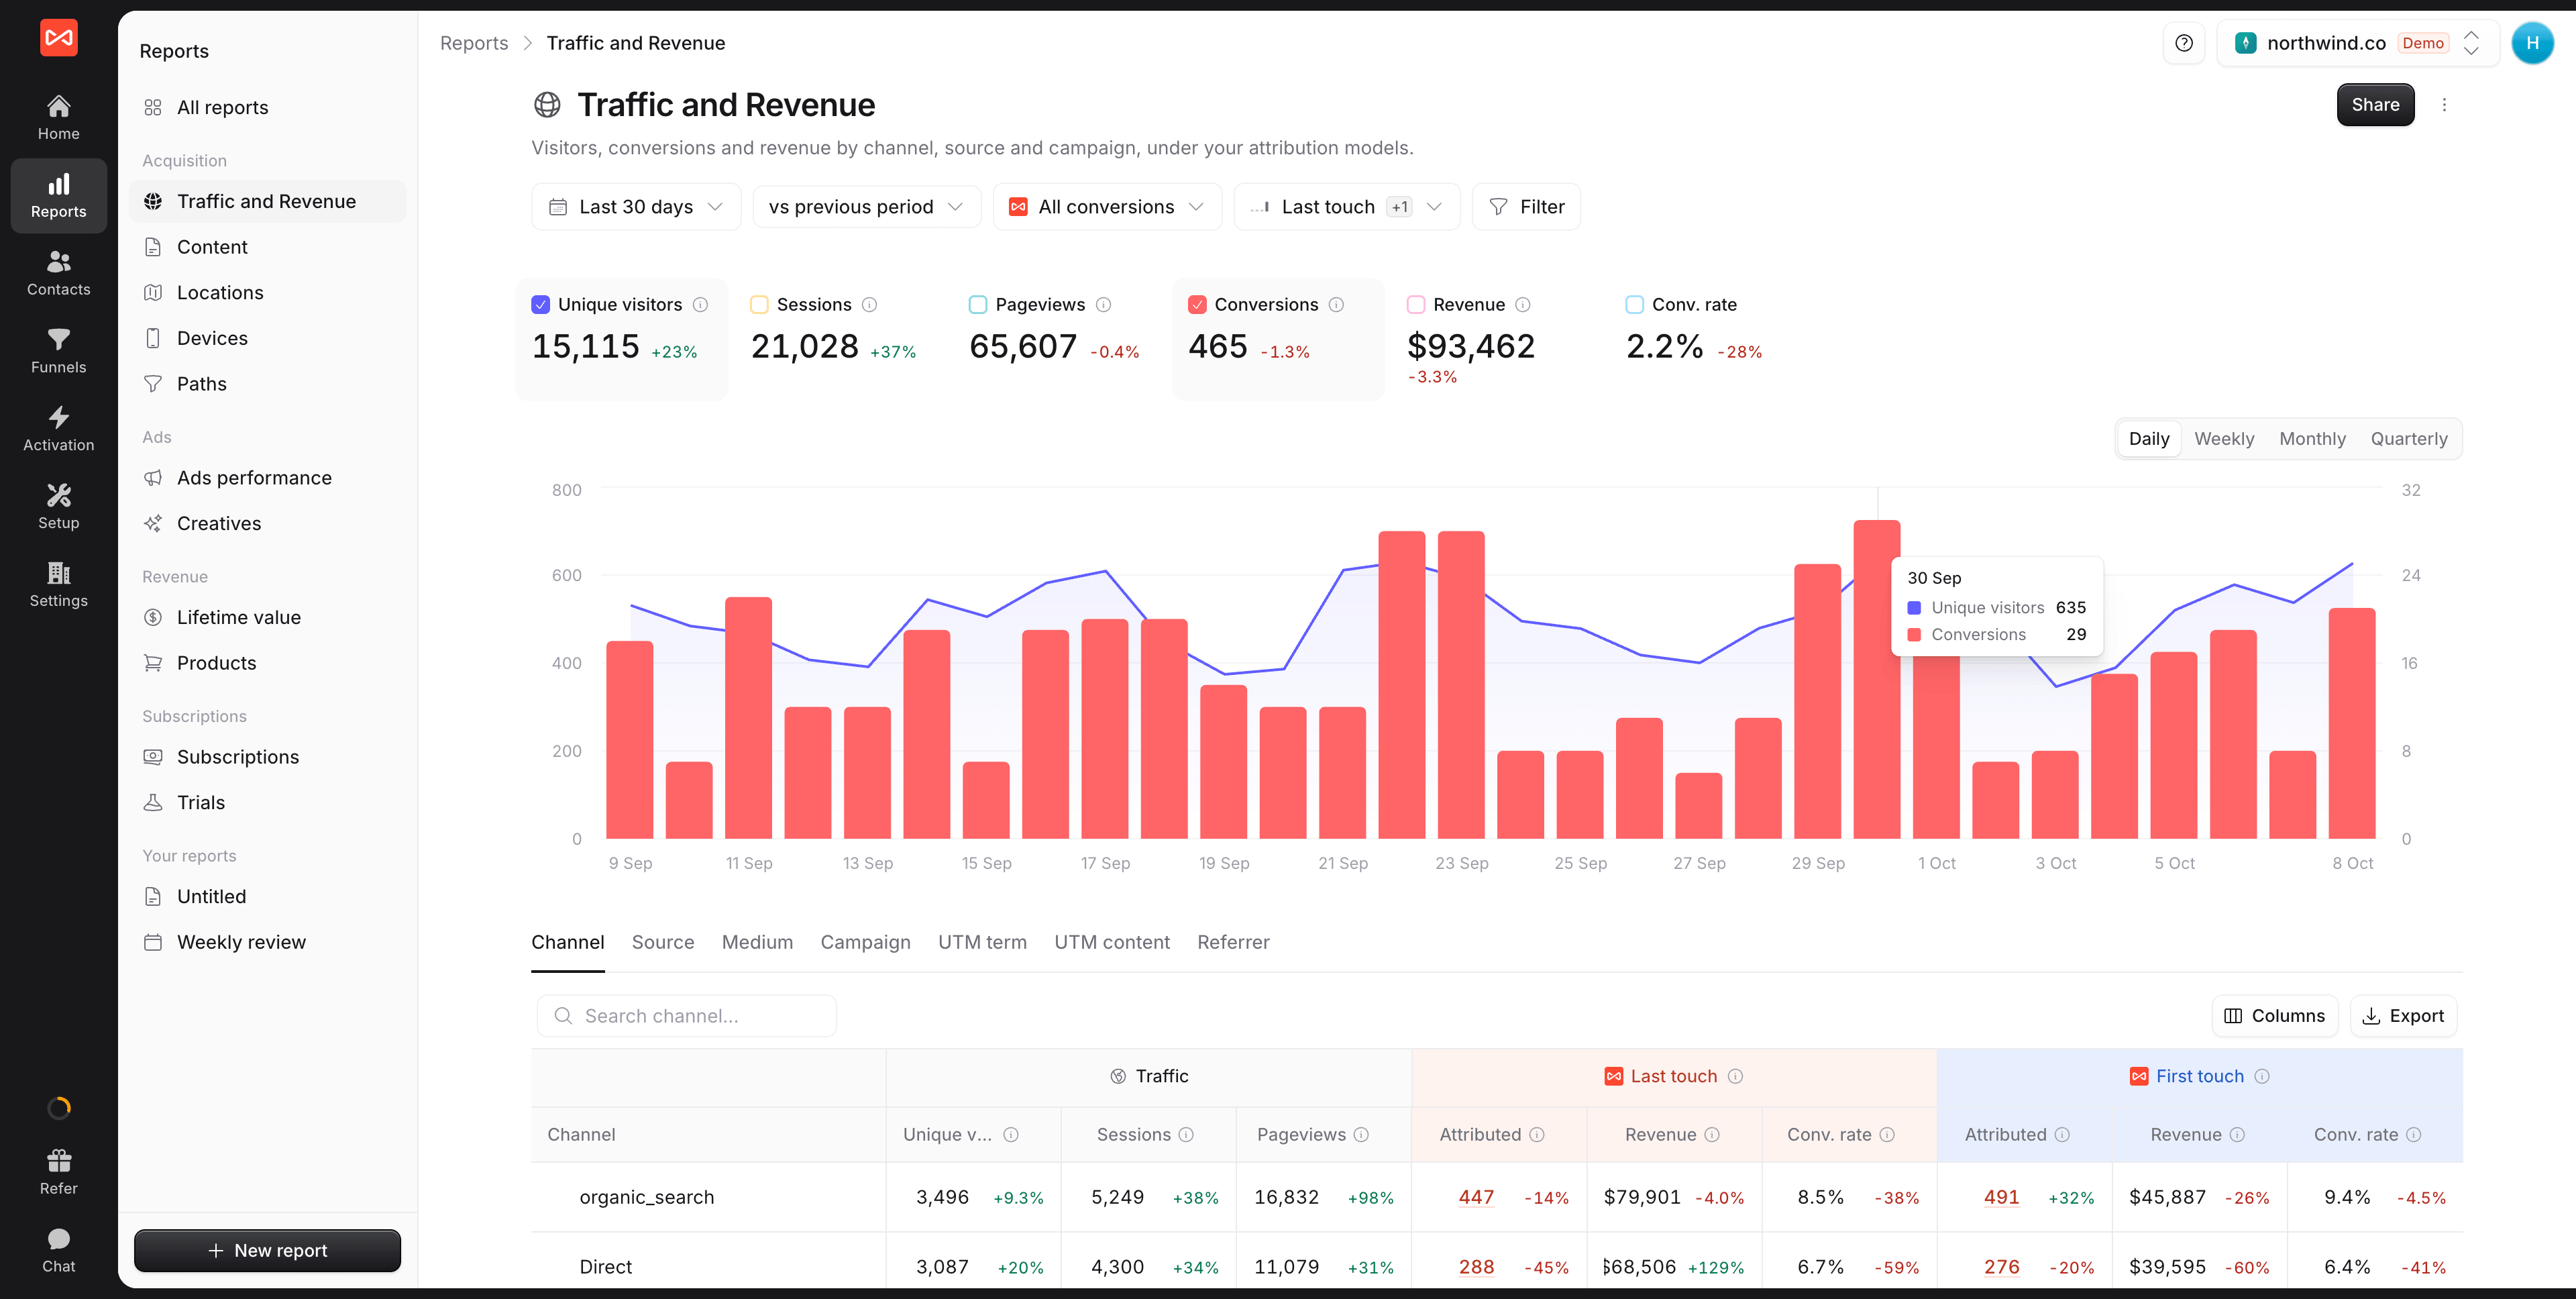Open the Last touch attribution dropdown

(1346, 207)
